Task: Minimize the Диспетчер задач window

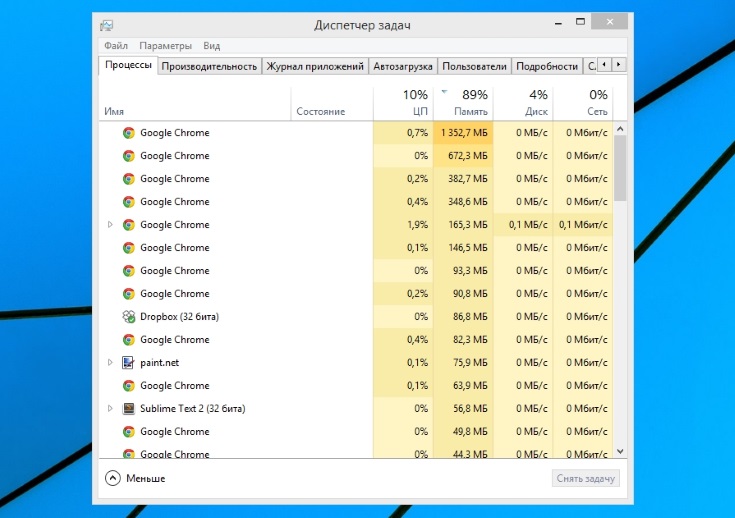Action: pos(558,23)
